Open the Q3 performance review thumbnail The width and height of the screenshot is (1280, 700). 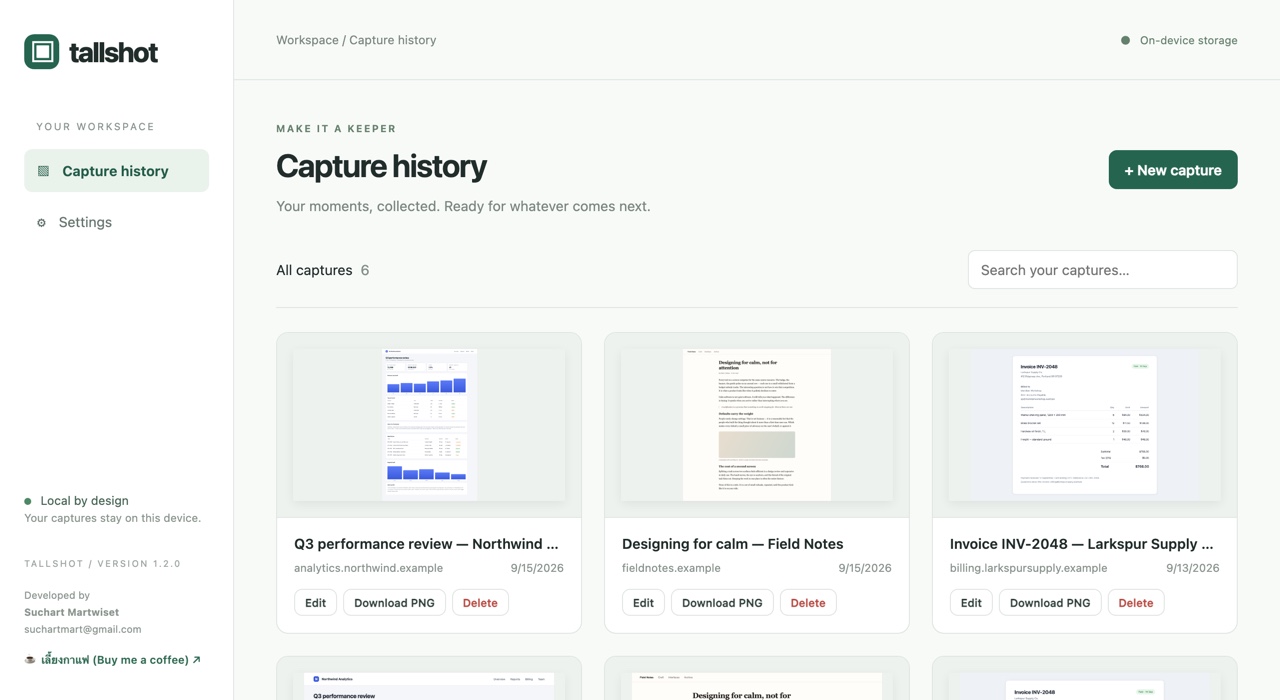click(x=429, y=425)
